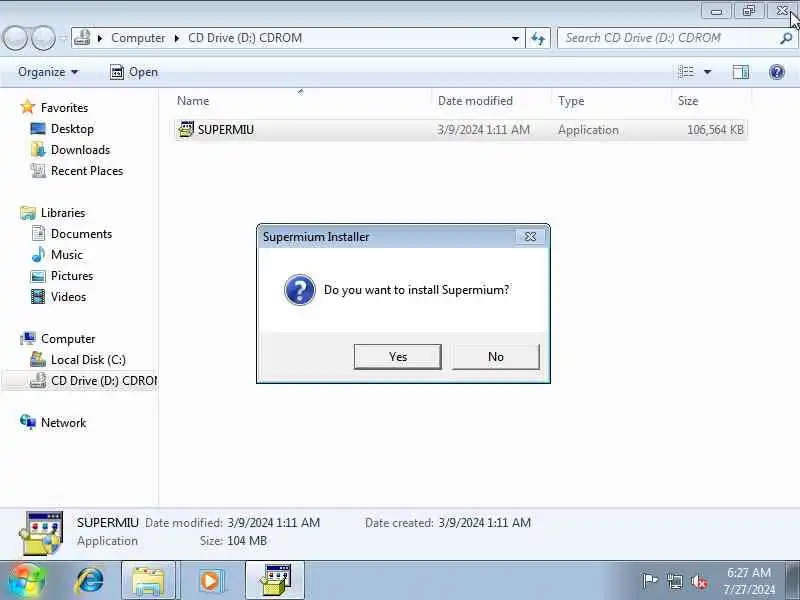
Task: Open the taskbar clock and date
Action: coord(748,581)
